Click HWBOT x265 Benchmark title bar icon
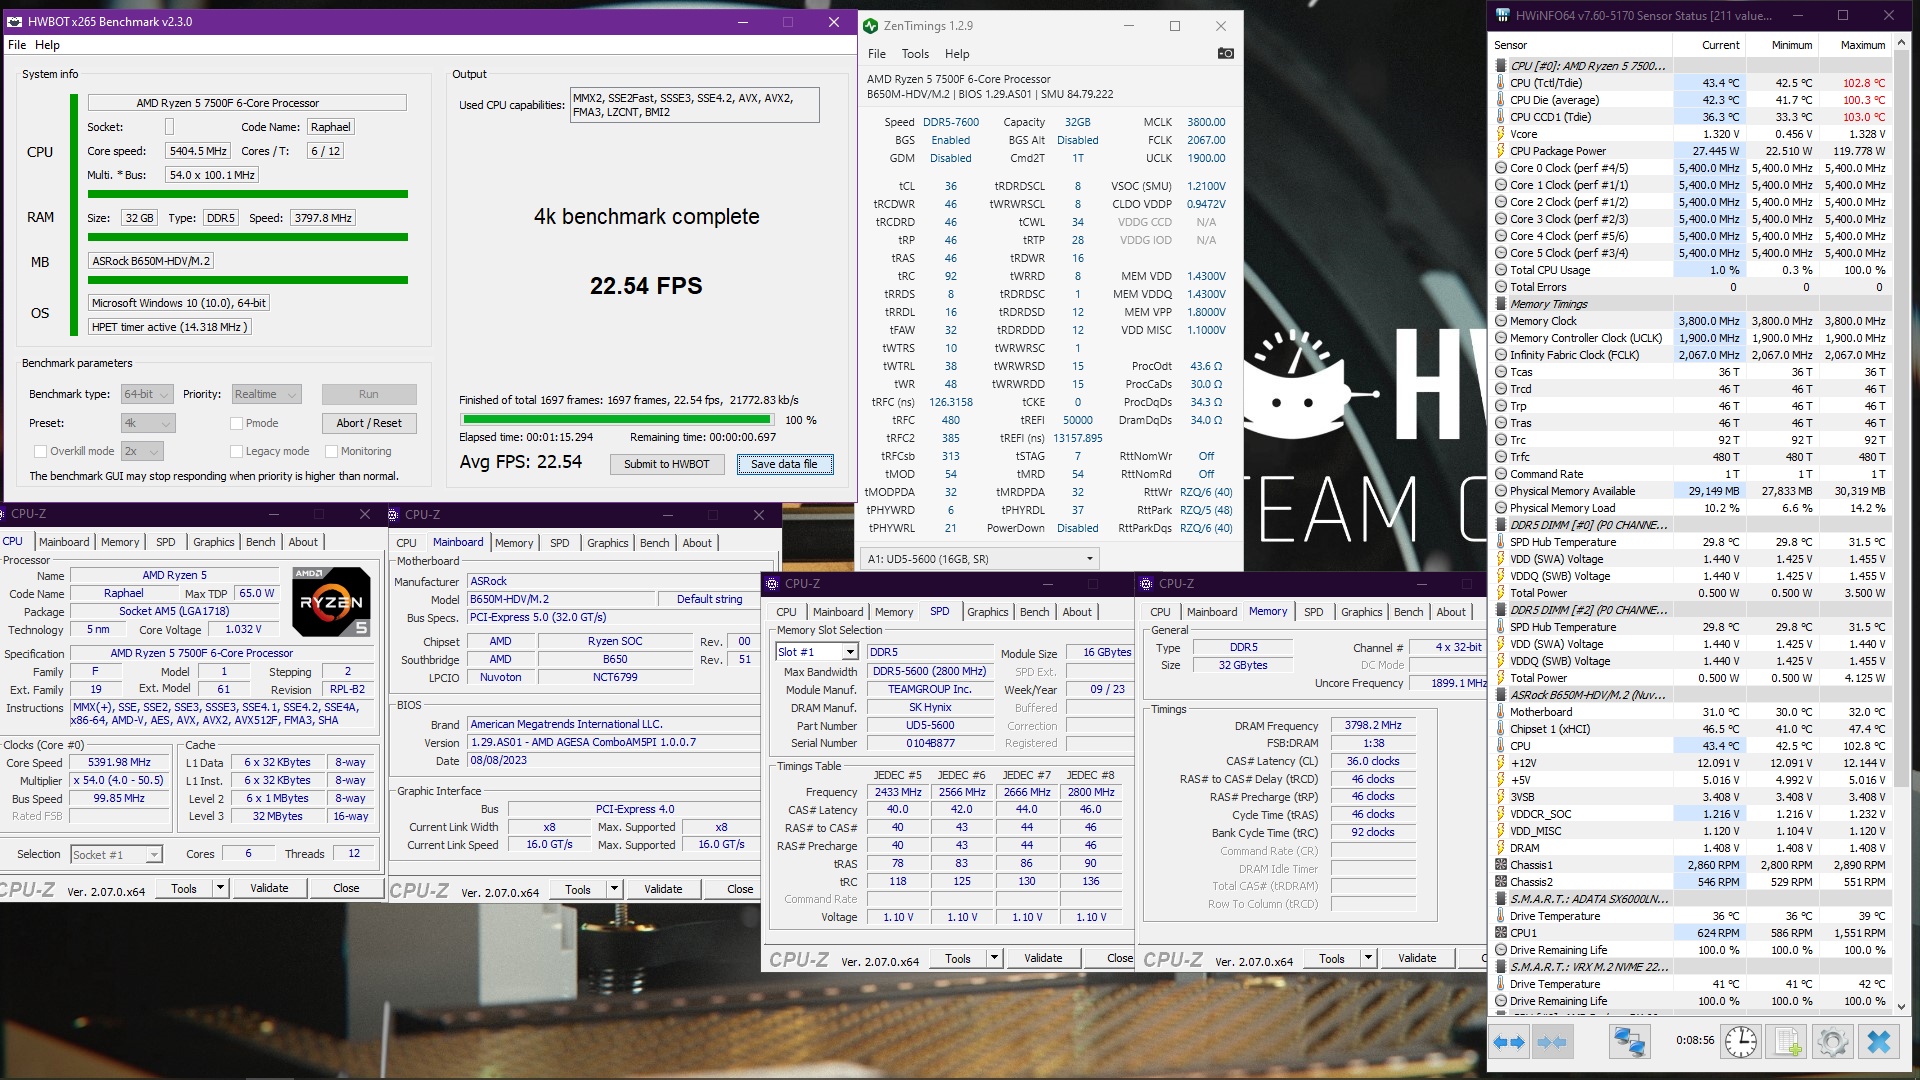The image size is (1920, 1080). click(15, 21)
